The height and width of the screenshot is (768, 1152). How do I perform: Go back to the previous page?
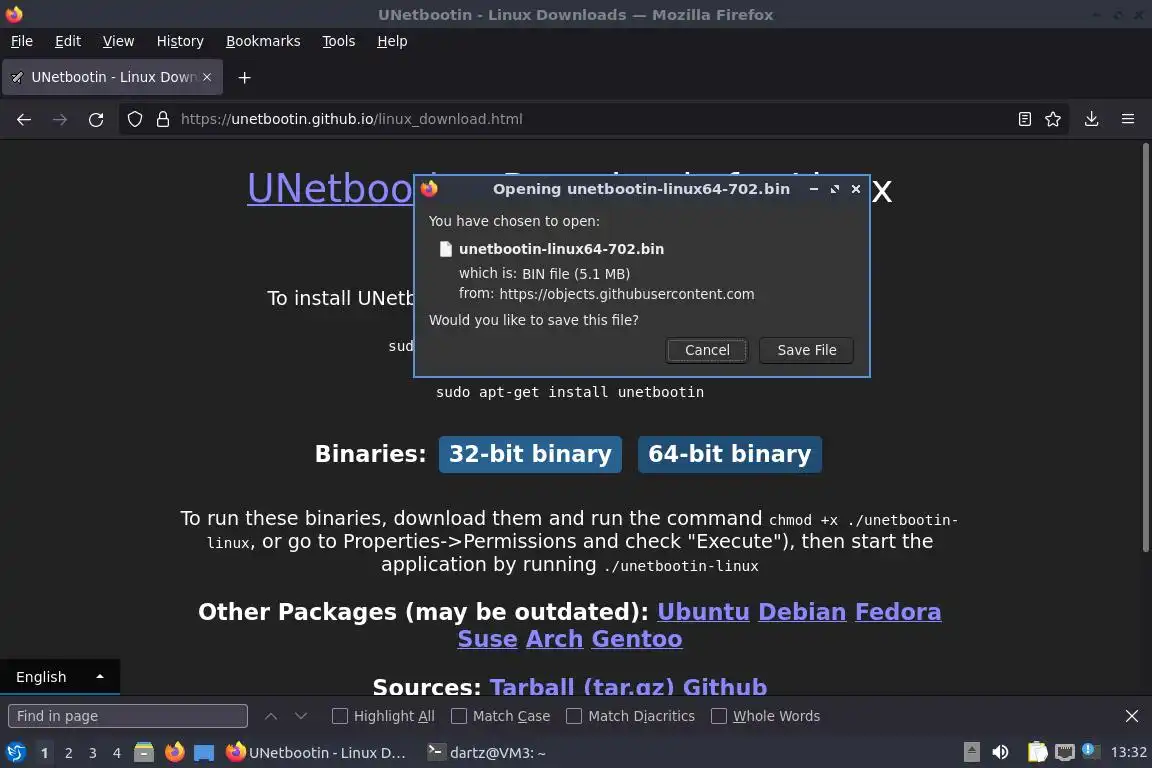(x=24, y=119)
